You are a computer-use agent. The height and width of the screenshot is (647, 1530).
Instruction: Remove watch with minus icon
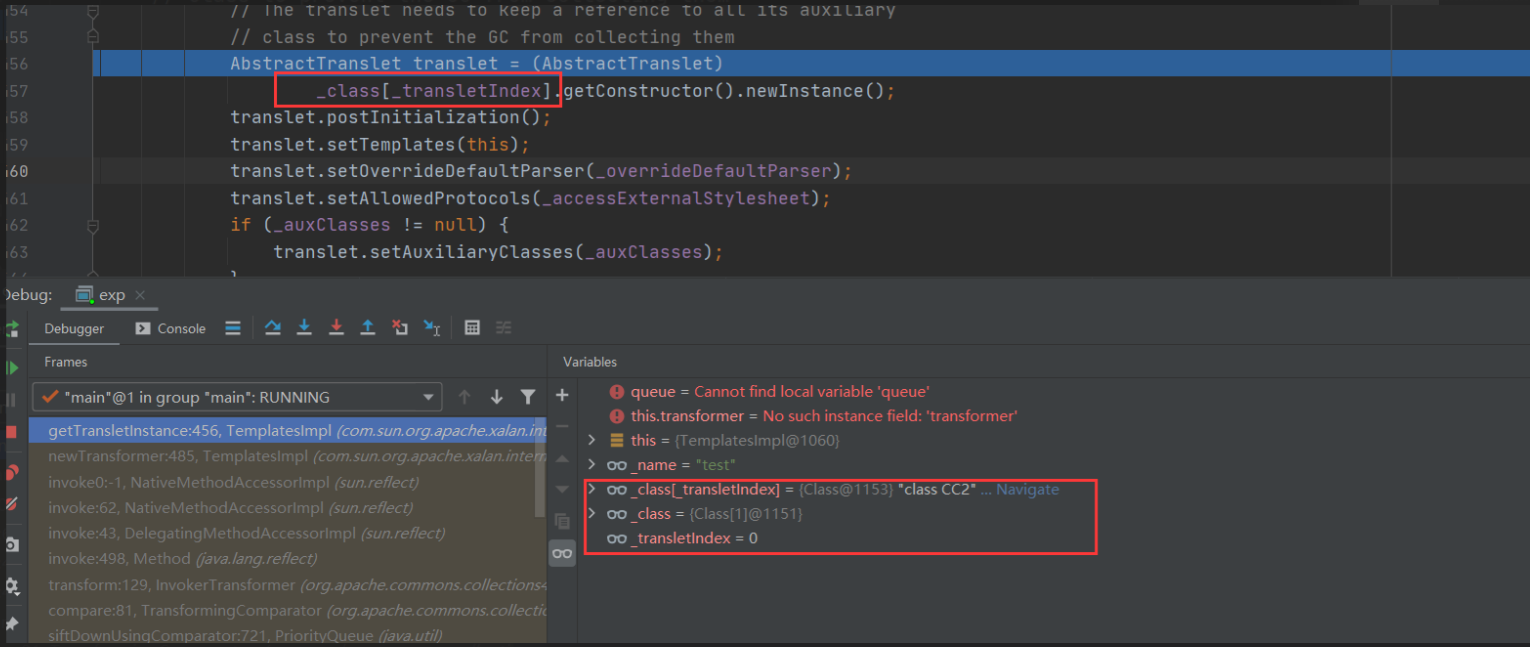click(562, 427)
